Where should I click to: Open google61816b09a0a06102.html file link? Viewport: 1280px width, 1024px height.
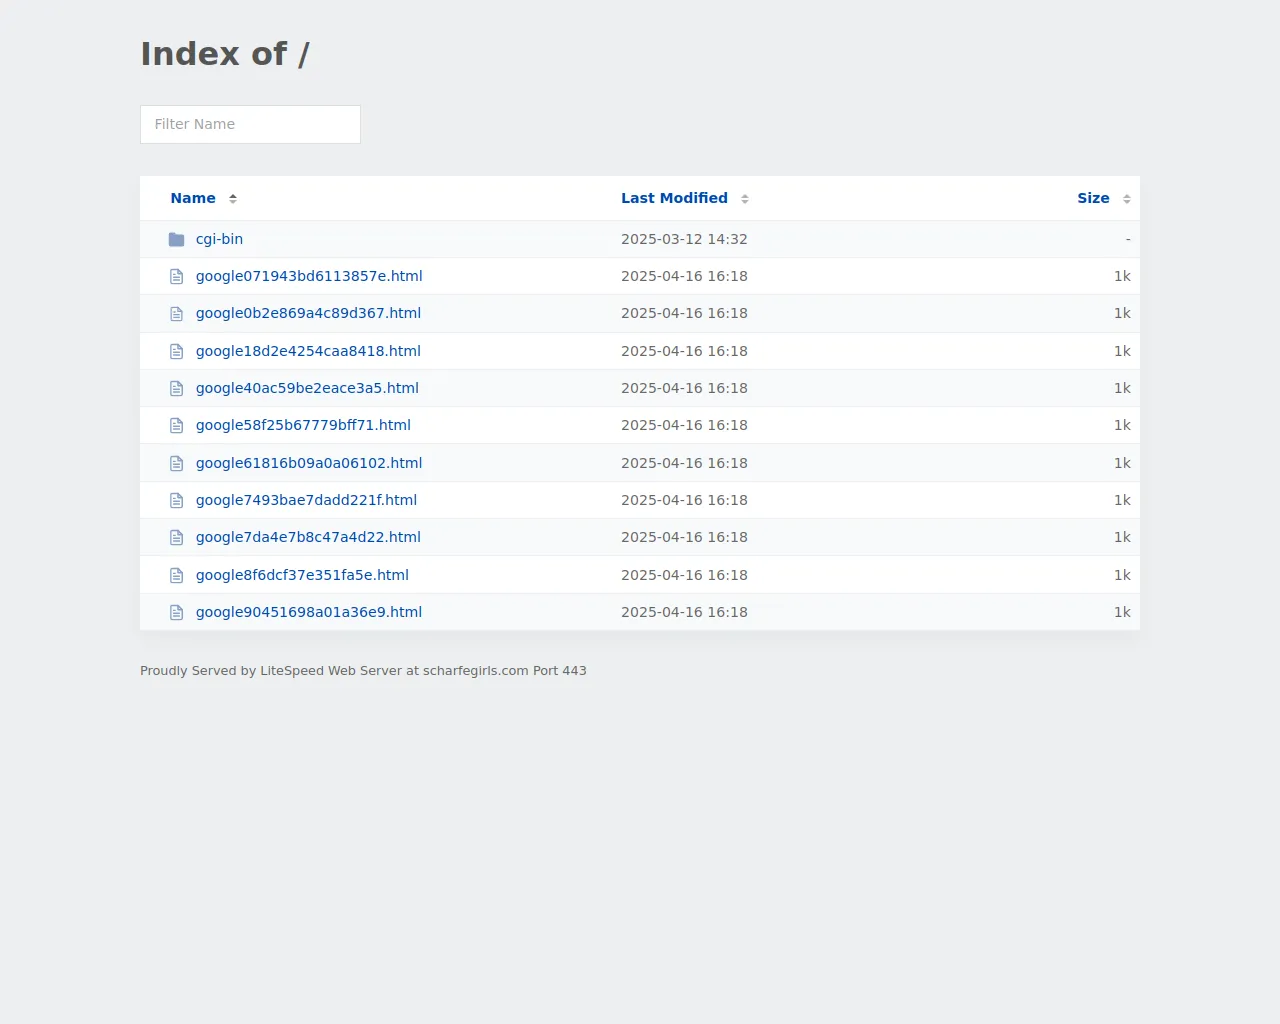point(309,463)
